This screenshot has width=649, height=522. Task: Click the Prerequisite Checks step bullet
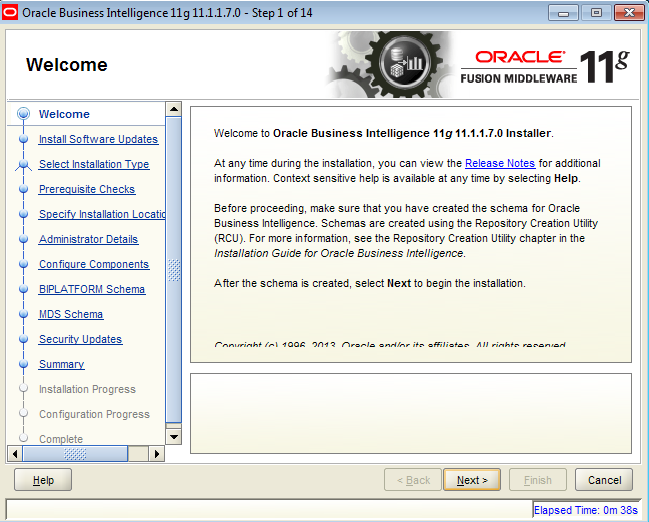(24, 189)
